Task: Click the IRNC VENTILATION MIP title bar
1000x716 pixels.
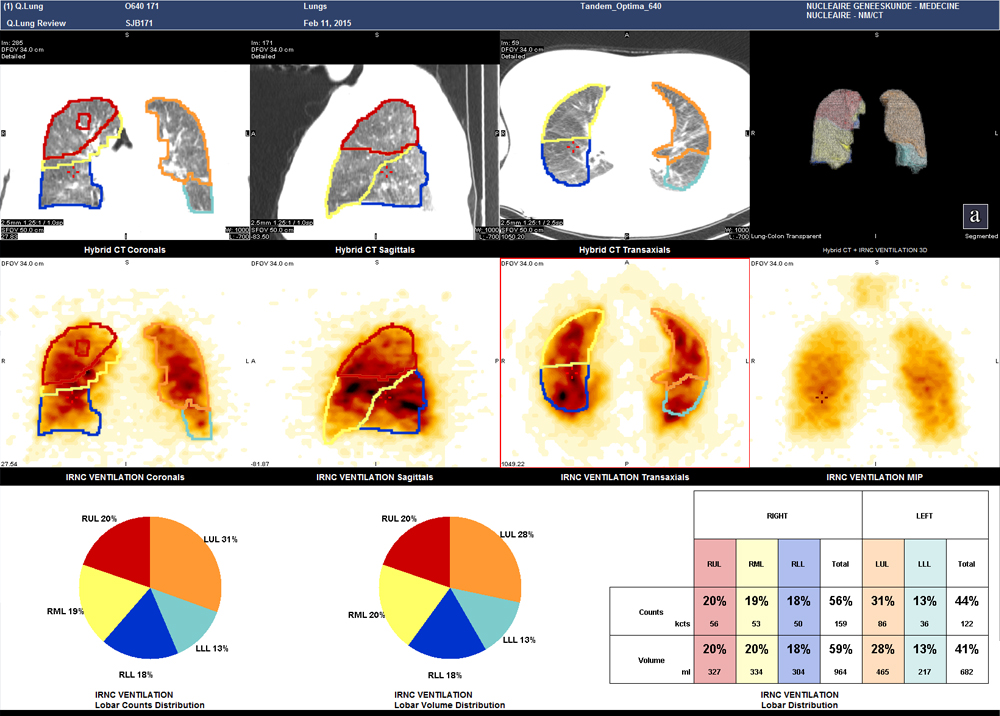Action: click(874, 477)
